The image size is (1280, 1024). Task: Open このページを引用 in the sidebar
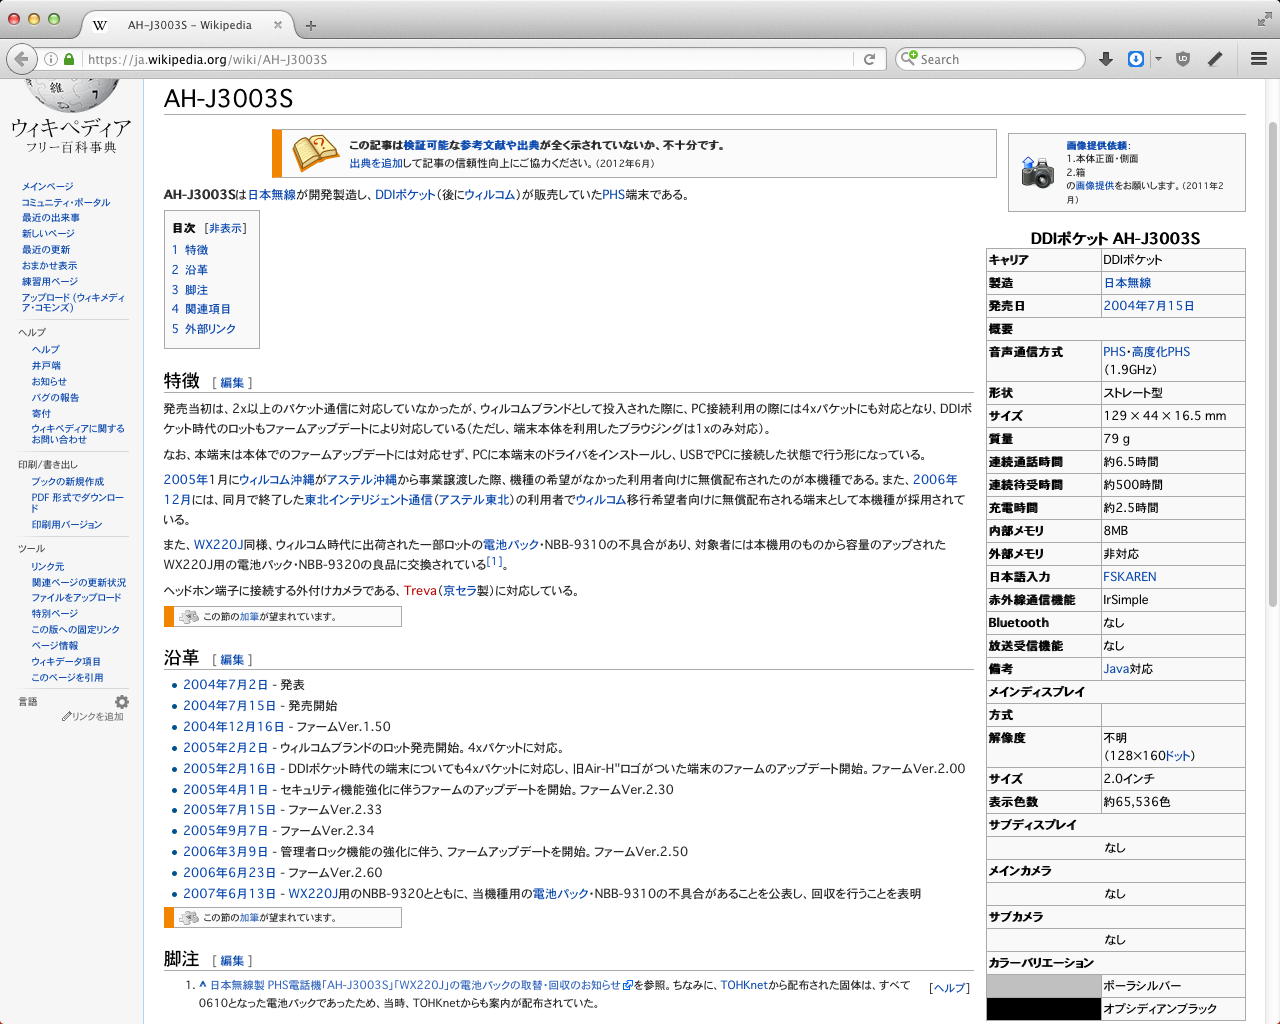pos(67,678)
